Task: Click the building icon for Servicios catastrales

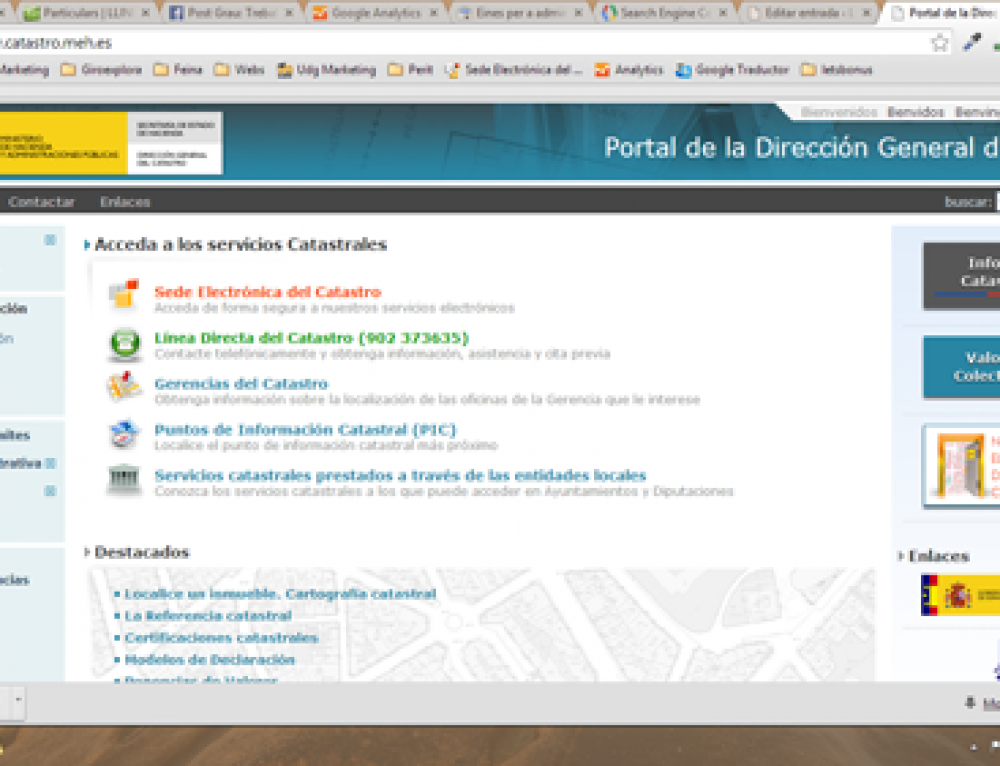Action: (124, 480)
